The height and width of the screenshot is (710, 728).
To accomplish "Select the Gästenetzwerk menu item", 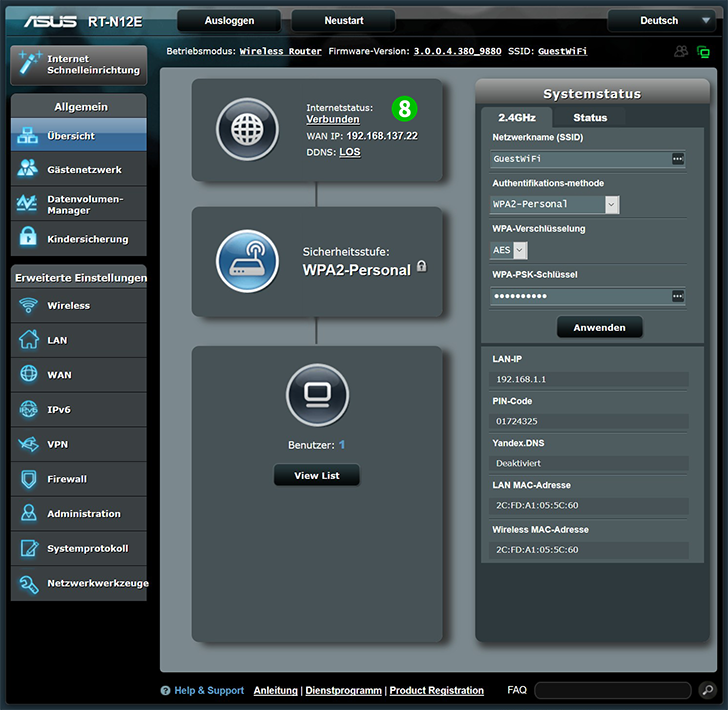I will pyautogui.click(x=79, y=169).
